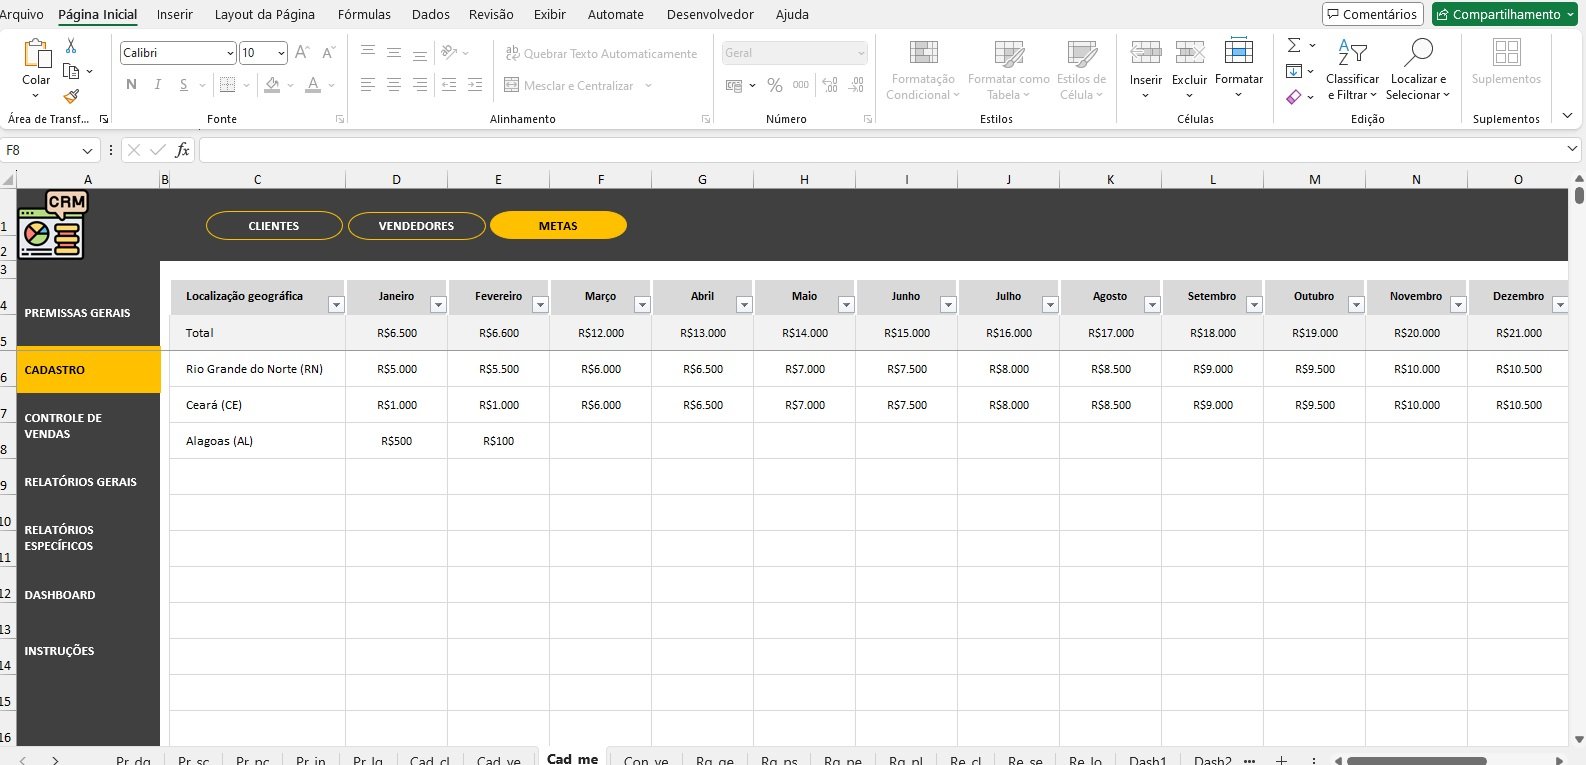
Task: Click the AutoSum sigma icon
Action: (1294, 46)
